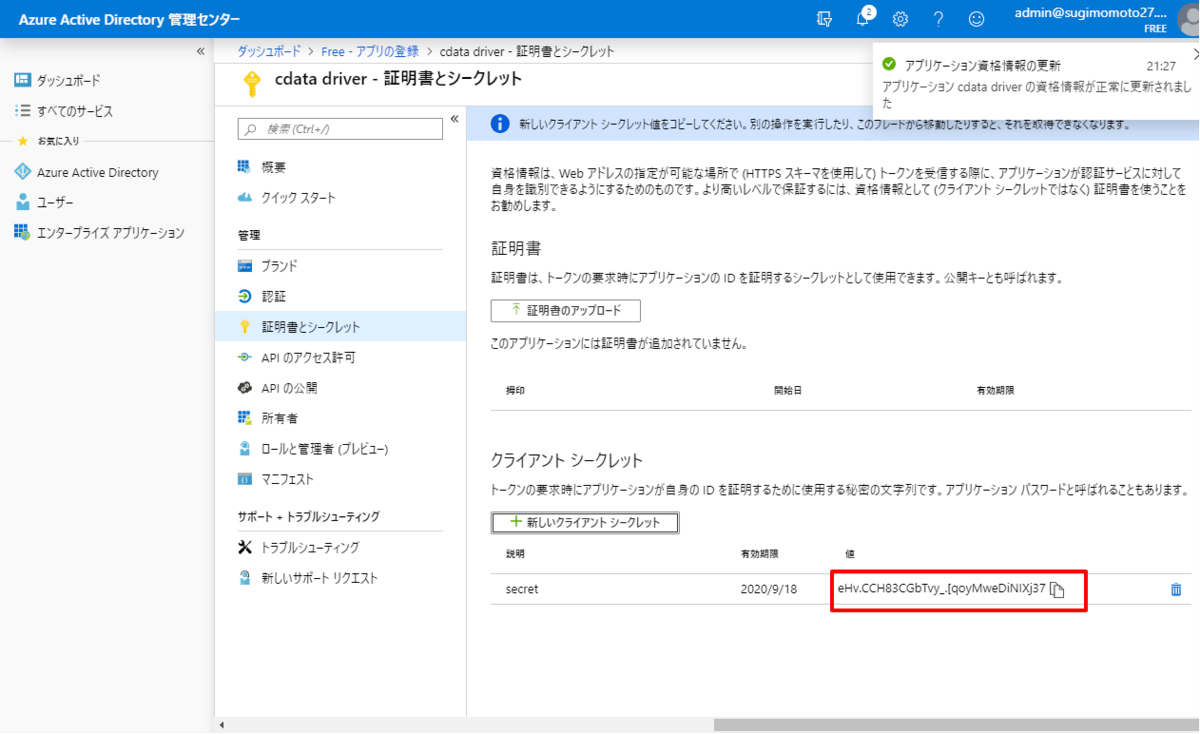Click the 拇印 column header in certificates table
The height and width of the screenshot is (734, 1200).
coord(515,391)
